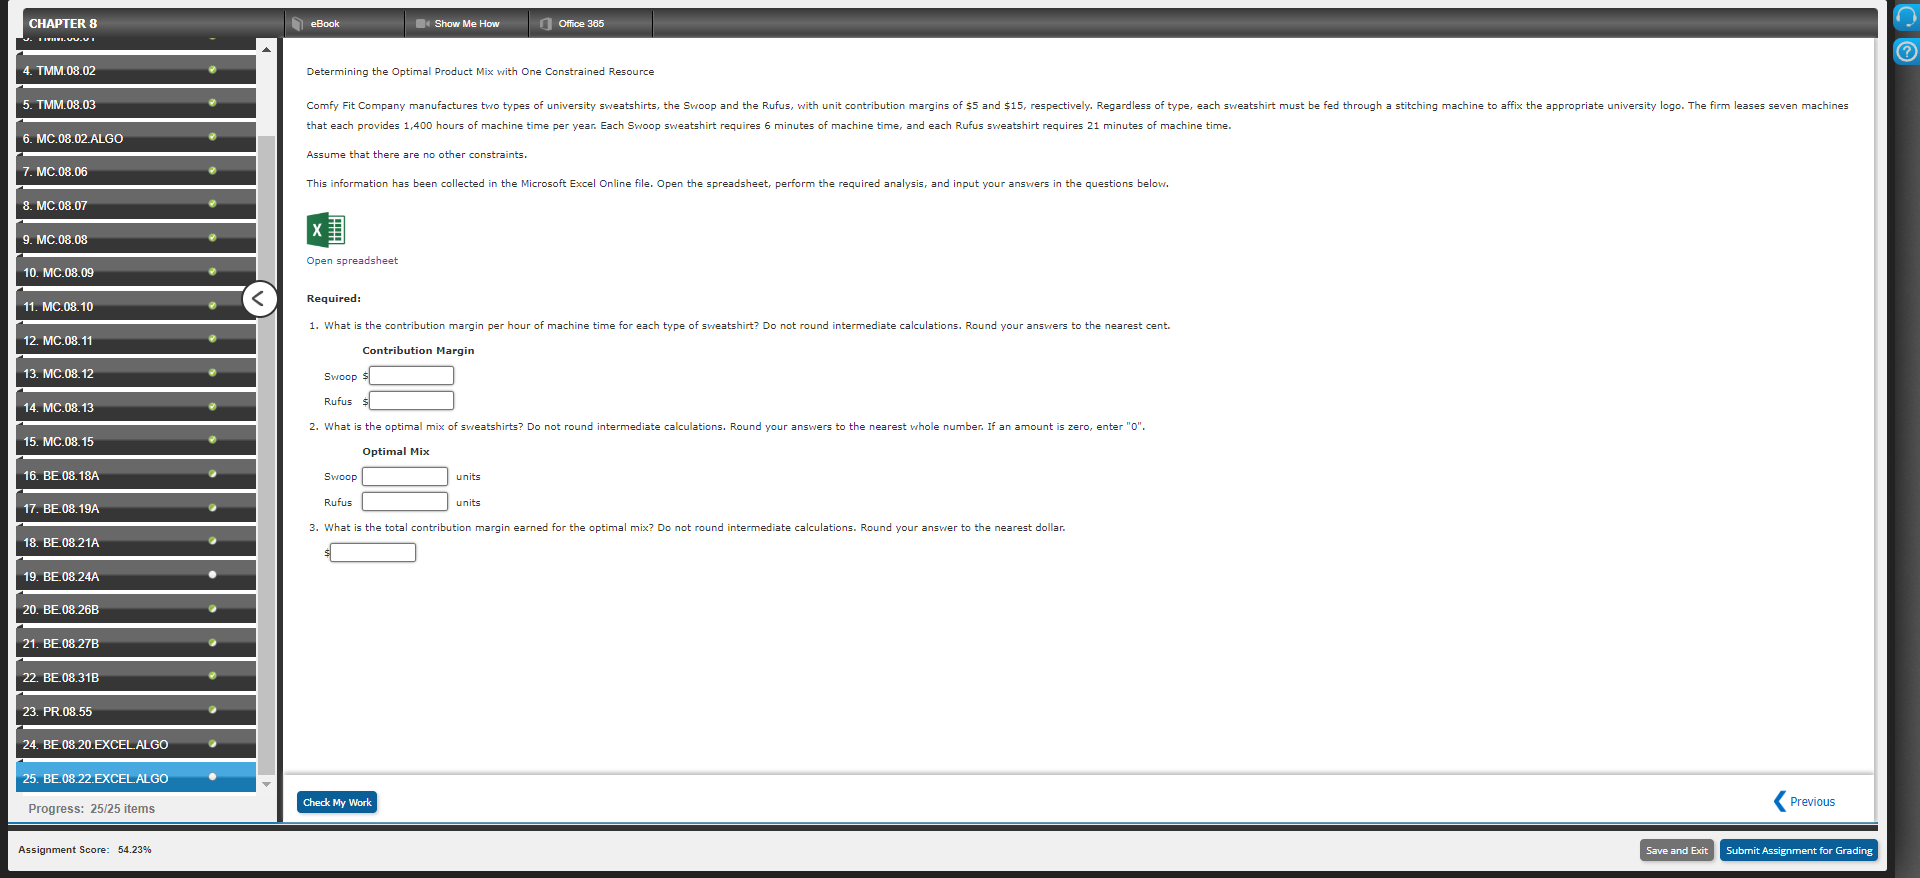This screenshot has width=1920, height=878.
Task: Click the status dot for 6. MC.08.02.ALGO
Action: click(x=212, y=137)
